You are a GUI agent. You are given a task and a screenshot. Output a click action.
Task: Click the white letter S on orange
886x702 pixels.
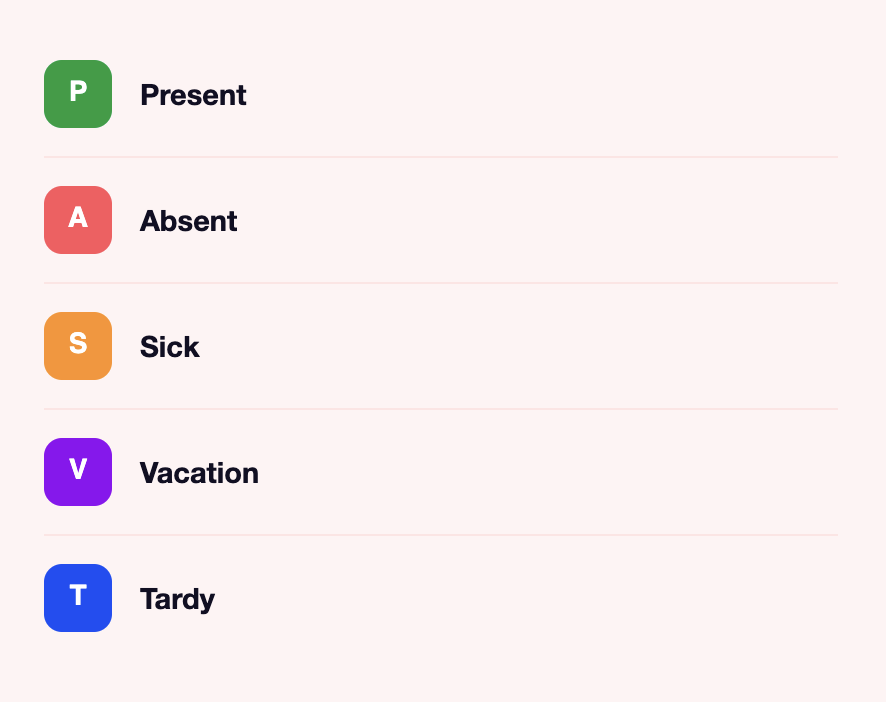(78, 343)
